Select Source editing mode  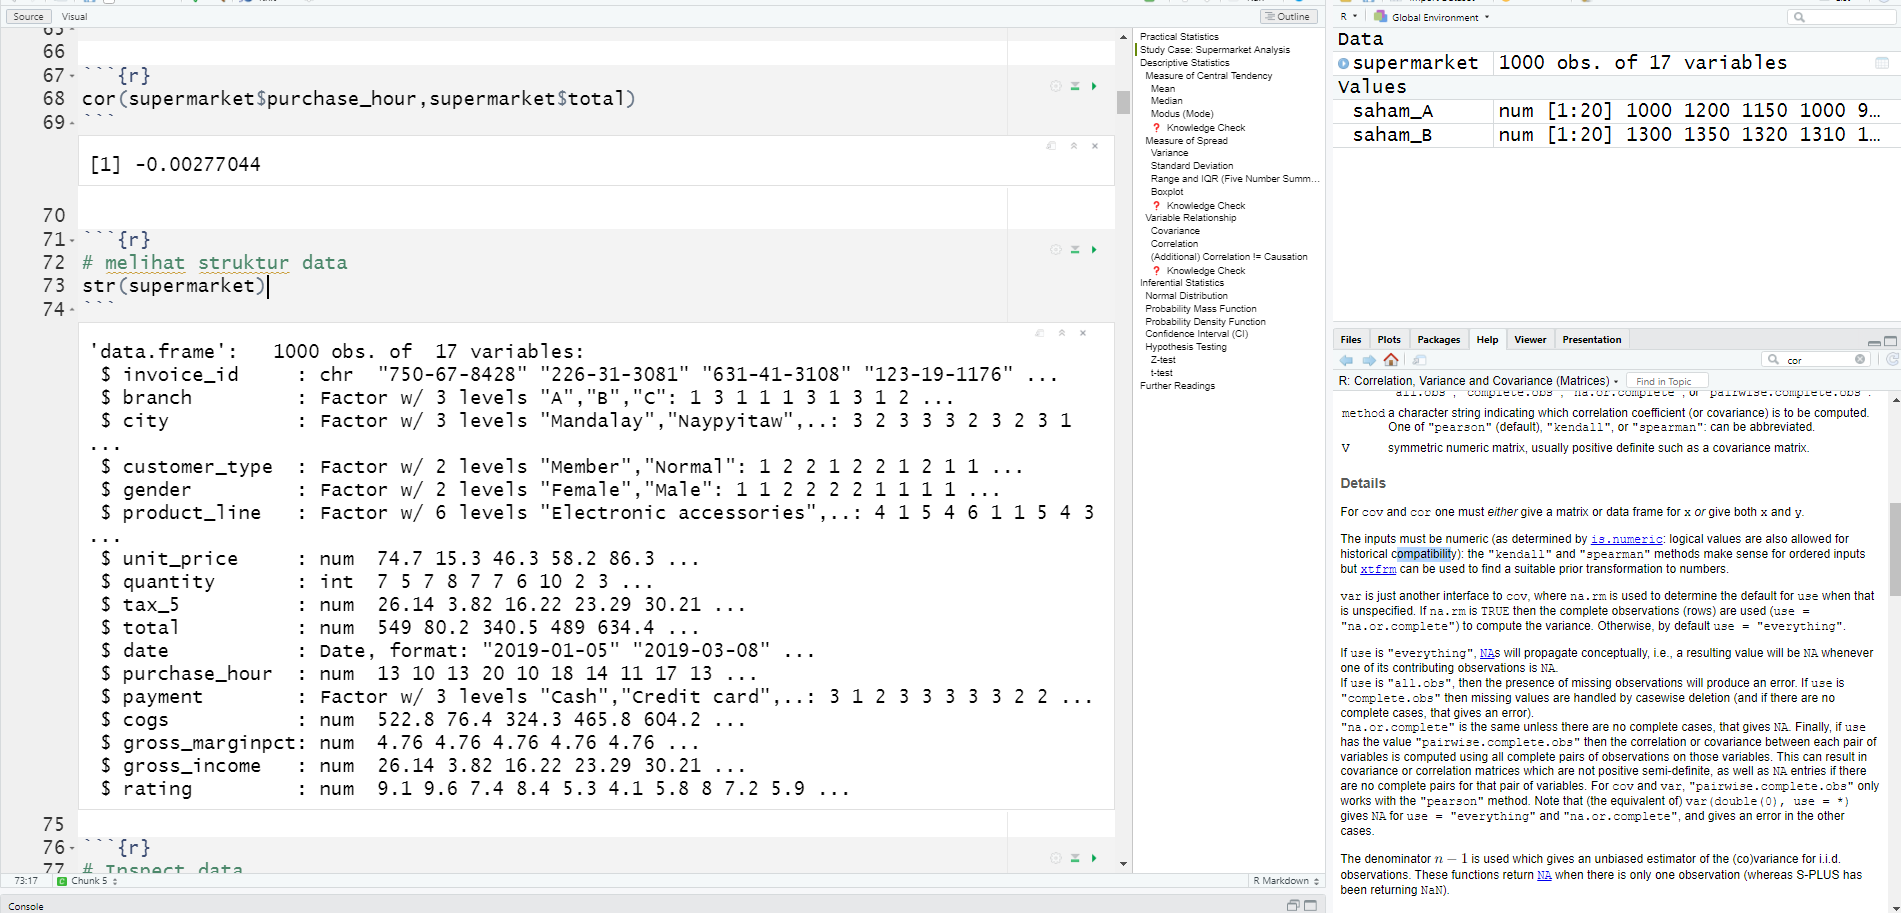click(28, 16)
